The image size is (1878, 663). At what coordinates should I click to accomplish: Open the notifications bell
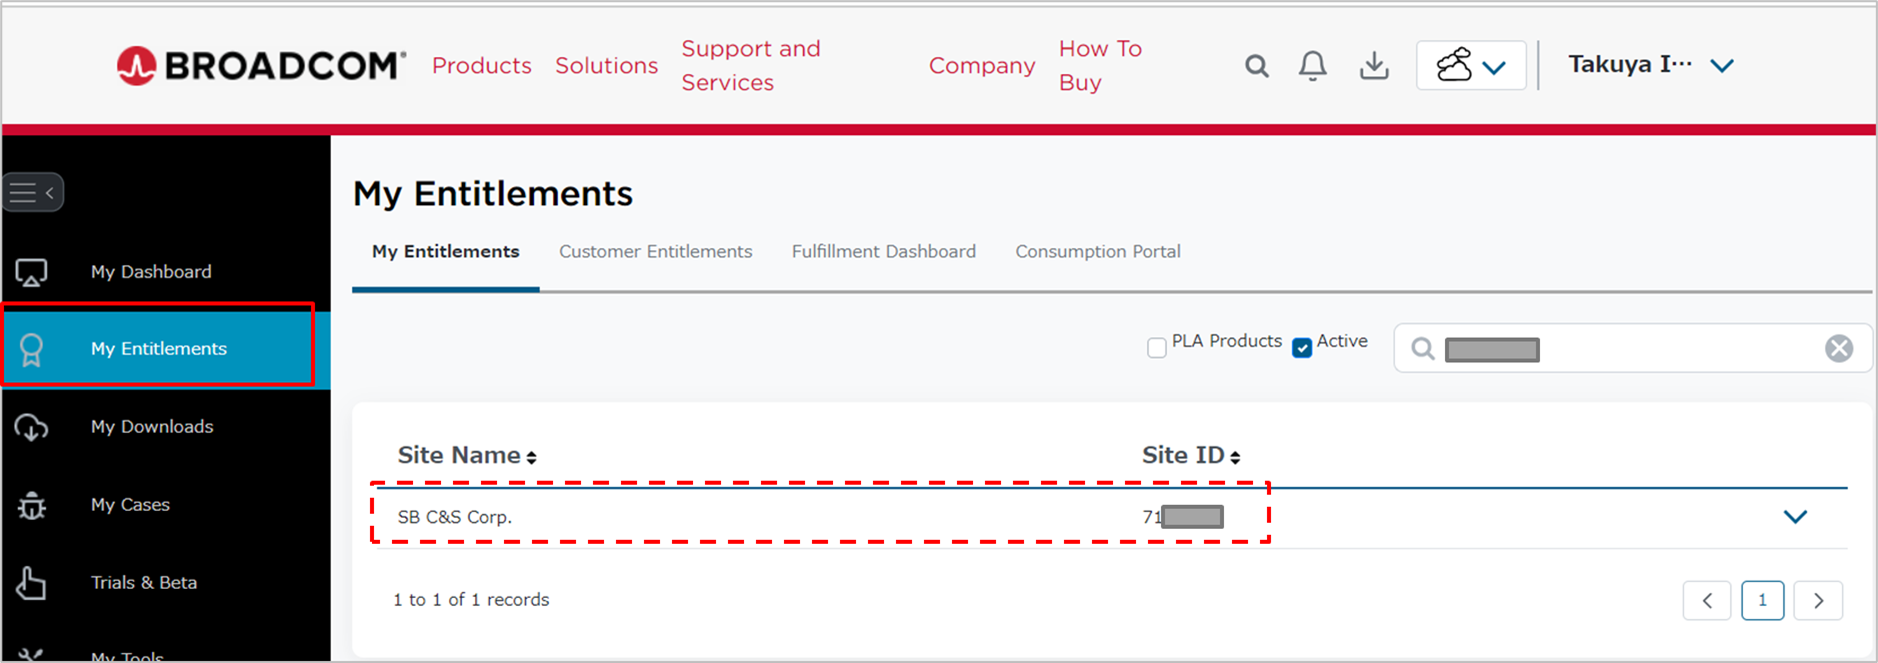pyautogui.click(x=1313, y=66)
